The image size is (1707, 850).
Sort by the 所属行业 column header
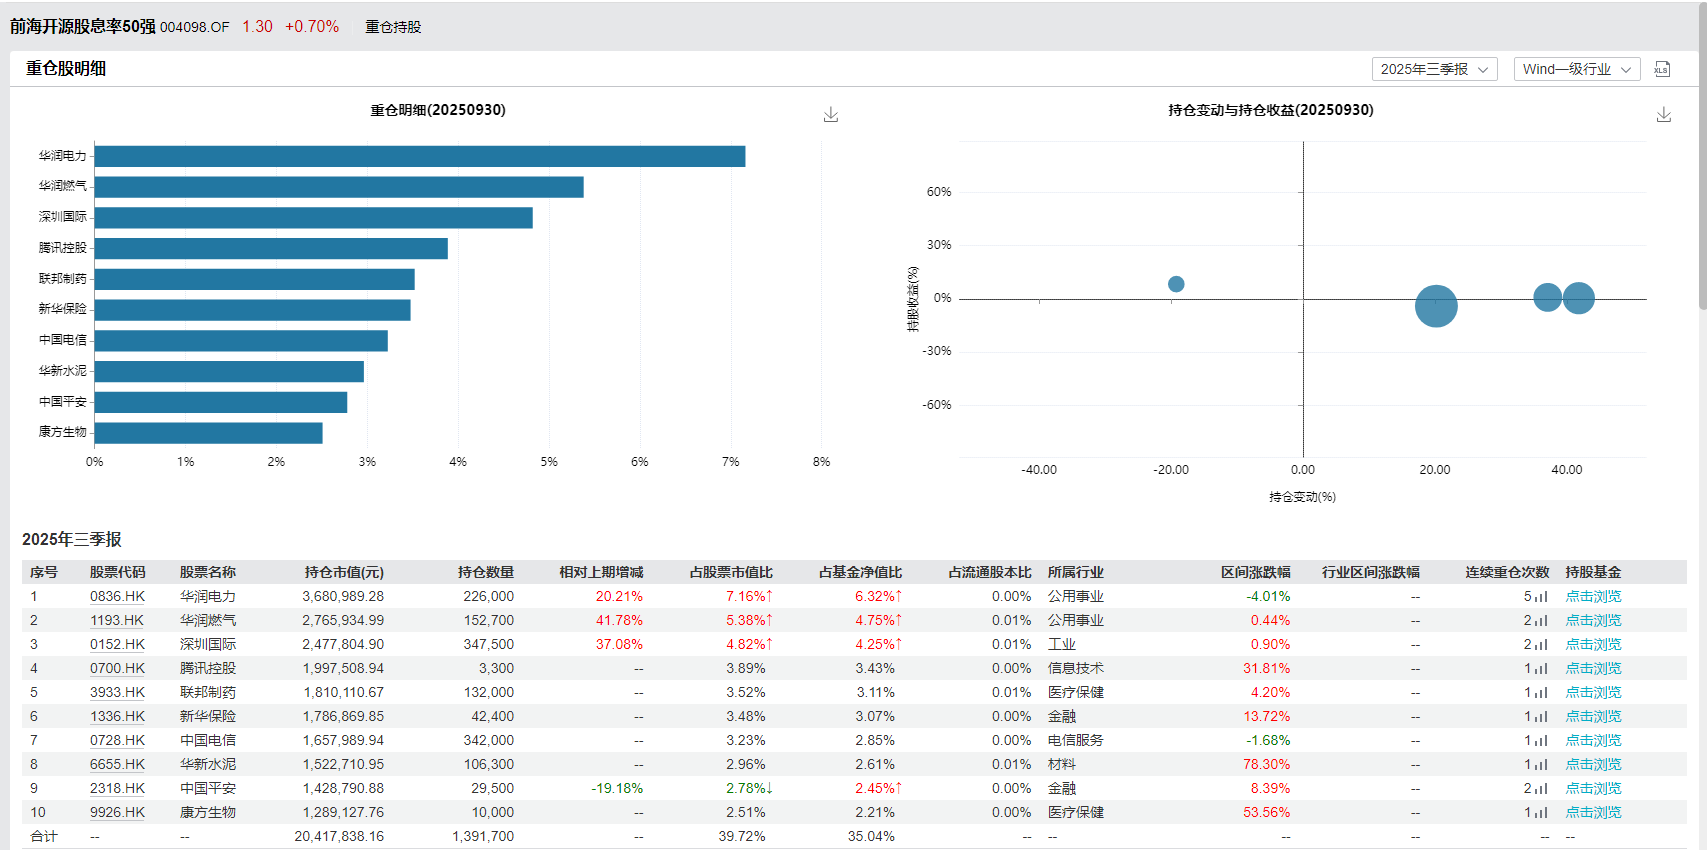pos(1076,573)
